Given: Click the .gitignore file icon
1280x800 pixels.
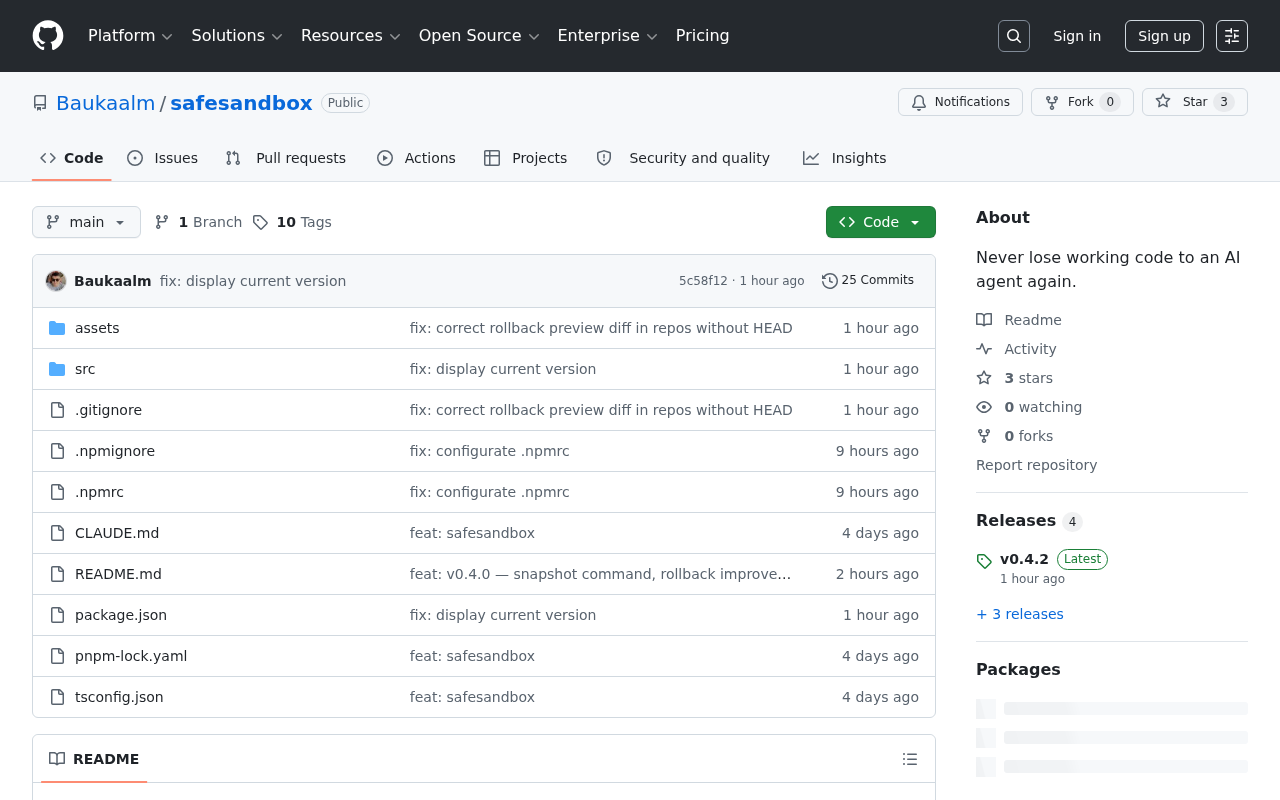Looking at the screenshot, I should coord(57,410).
